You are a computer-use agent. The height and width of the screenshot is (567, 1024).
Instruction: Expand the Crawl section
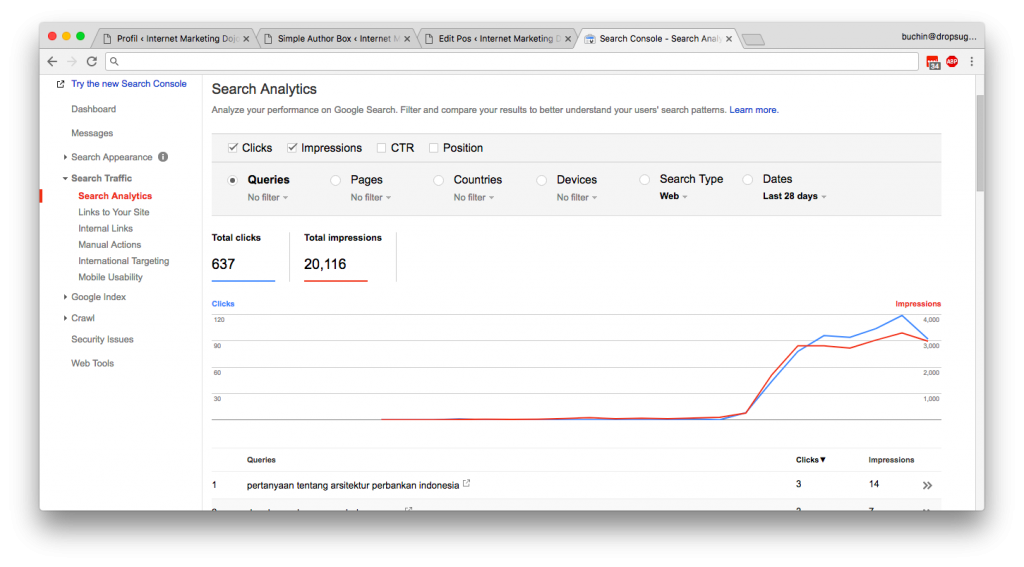pyautogui.click(x=65, y=318)
